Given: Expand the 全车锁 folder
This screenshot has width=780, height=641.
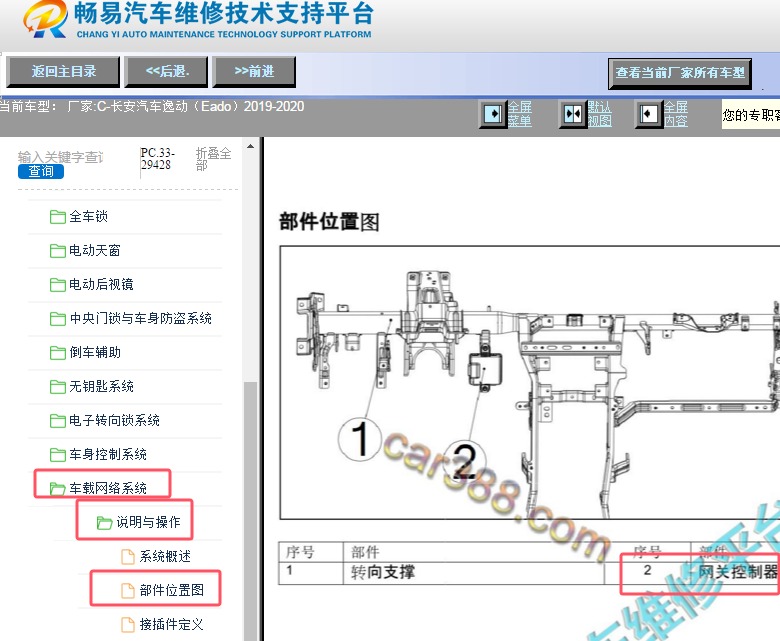Looking at the screenshot, I should coord(89,216).
